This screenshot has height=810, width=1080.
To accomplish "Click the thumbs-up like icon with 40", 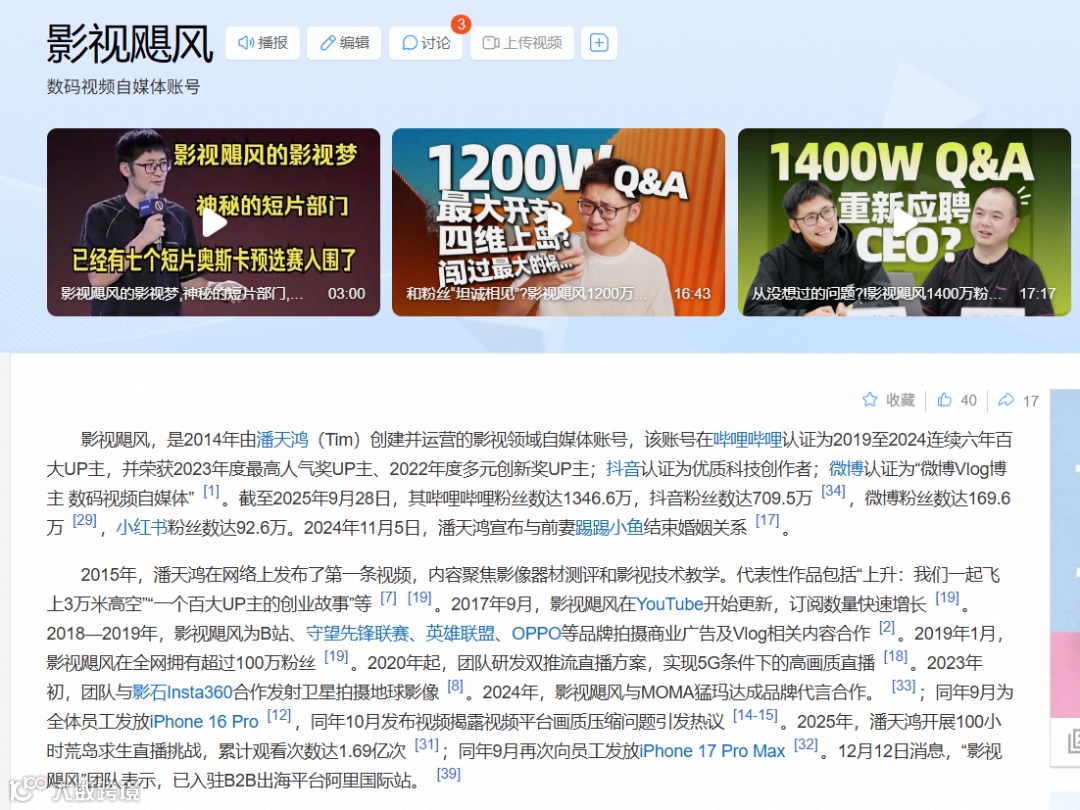I will (x=957, y=400).
